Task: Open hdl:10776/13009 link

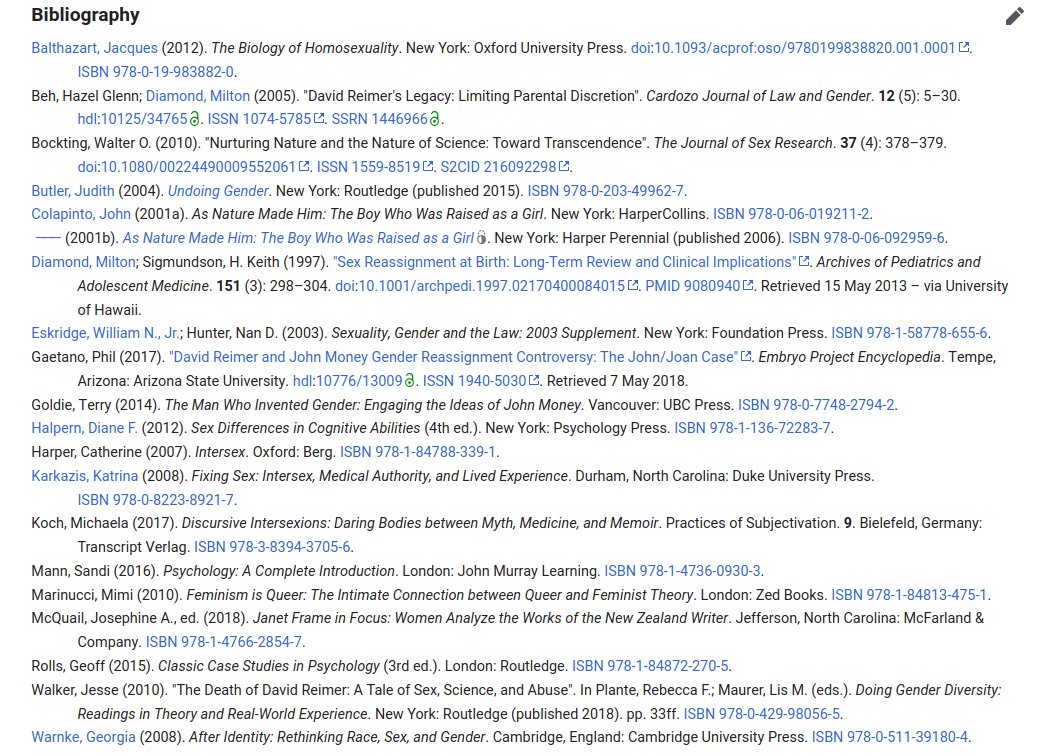Action: click(348, 381)
